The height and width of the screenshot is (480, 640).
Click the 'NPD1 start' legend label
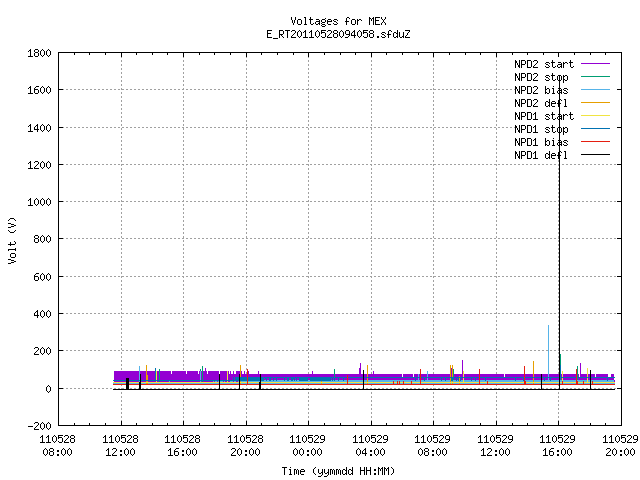pyautogui.click(x=544, y=116)
